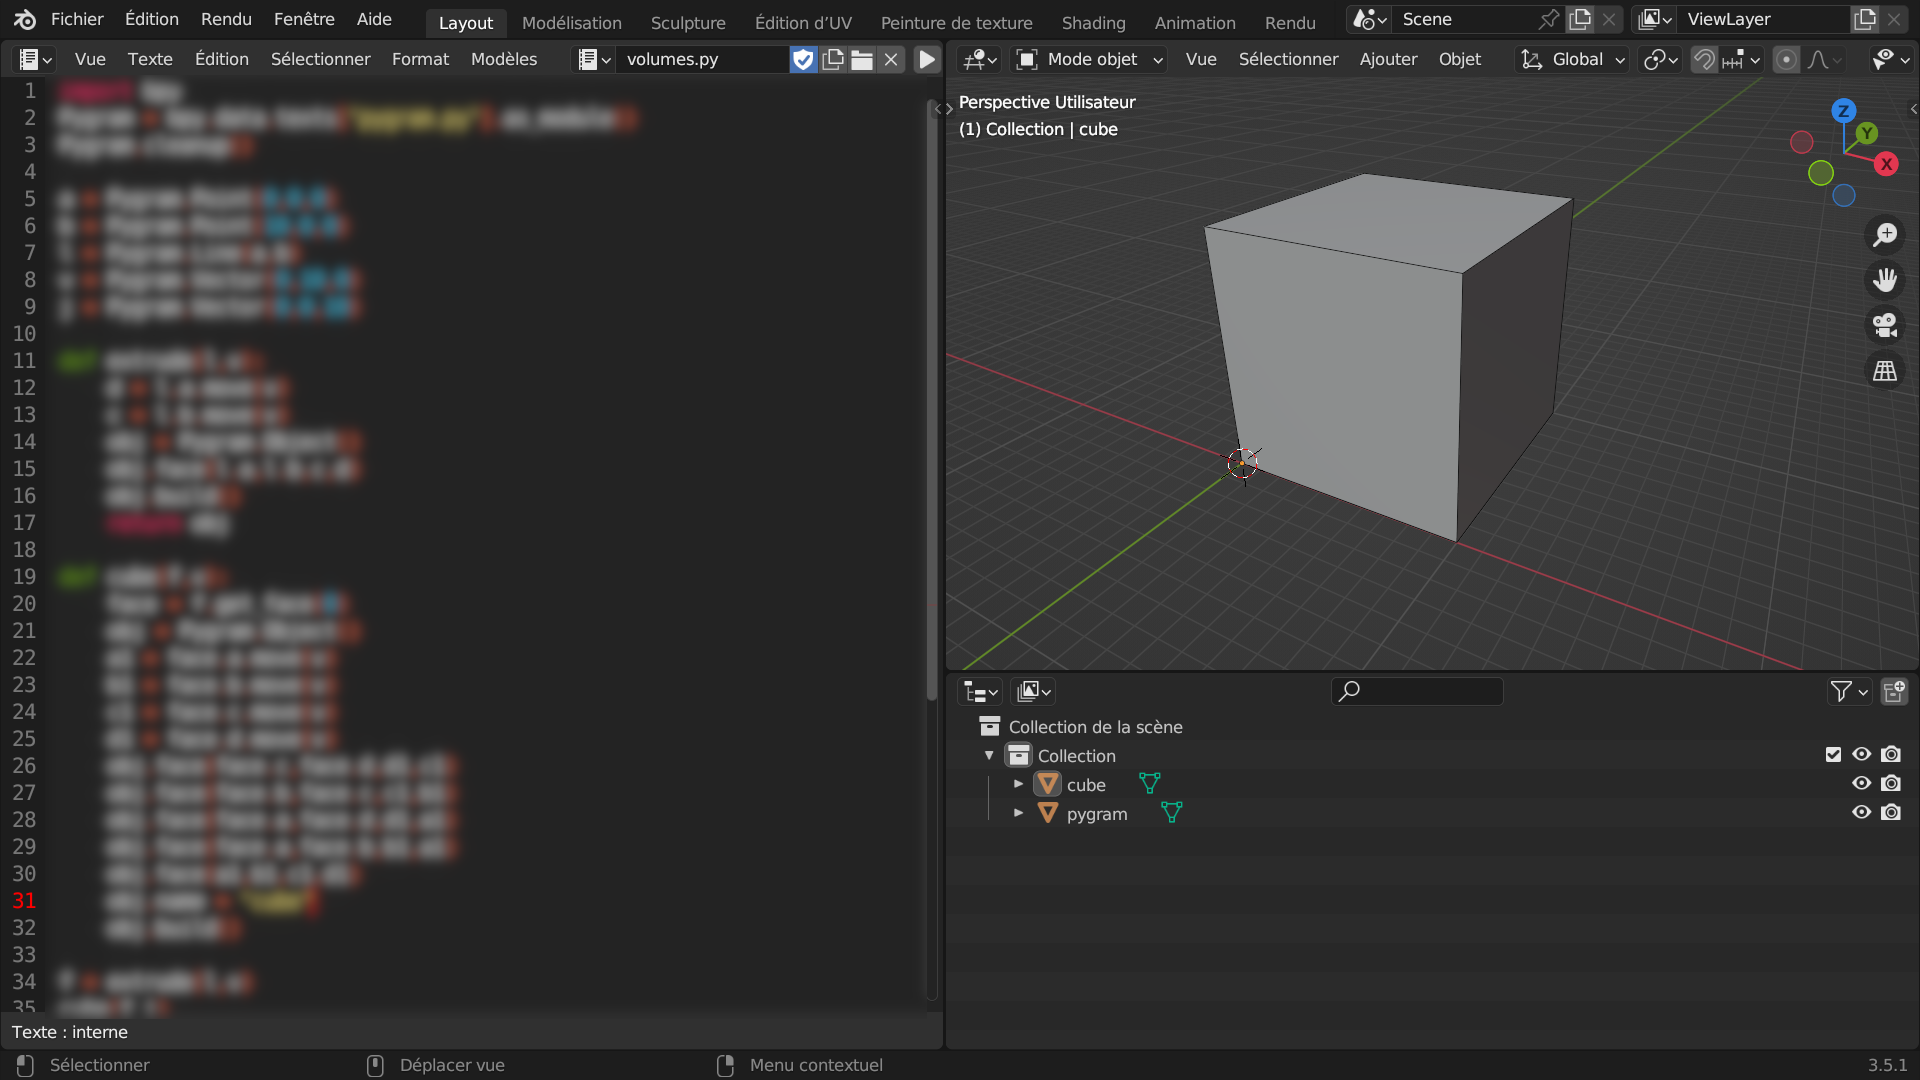Open the Fichier menu

point(77,19)
